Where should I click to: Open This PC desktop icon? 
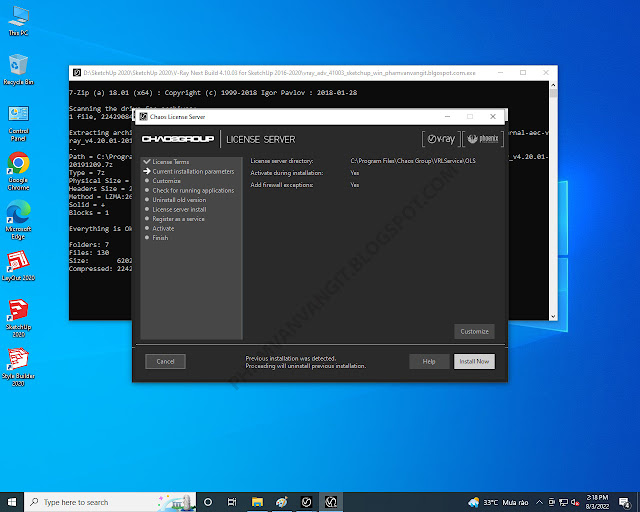tap(18, 21)
